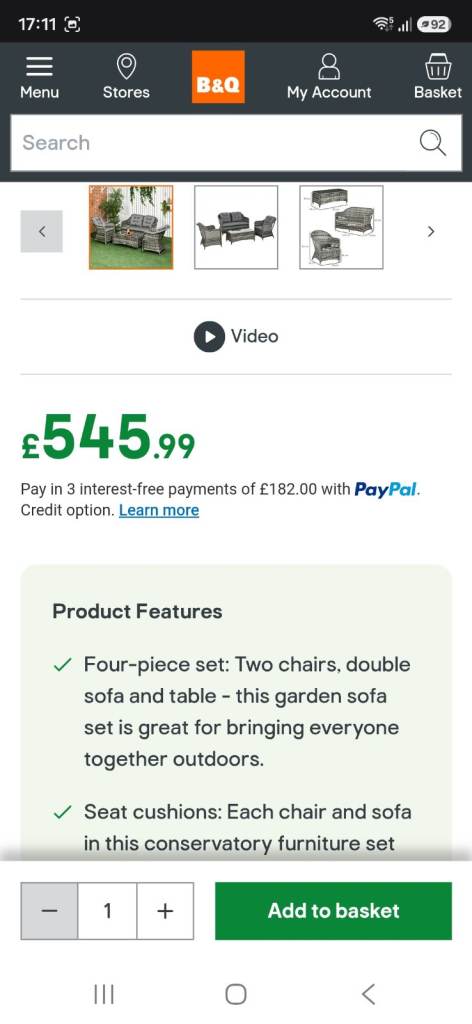Click the search magnifier icon
The height and width of the screenshot is (1024, 472).
[x=432, y=142]
